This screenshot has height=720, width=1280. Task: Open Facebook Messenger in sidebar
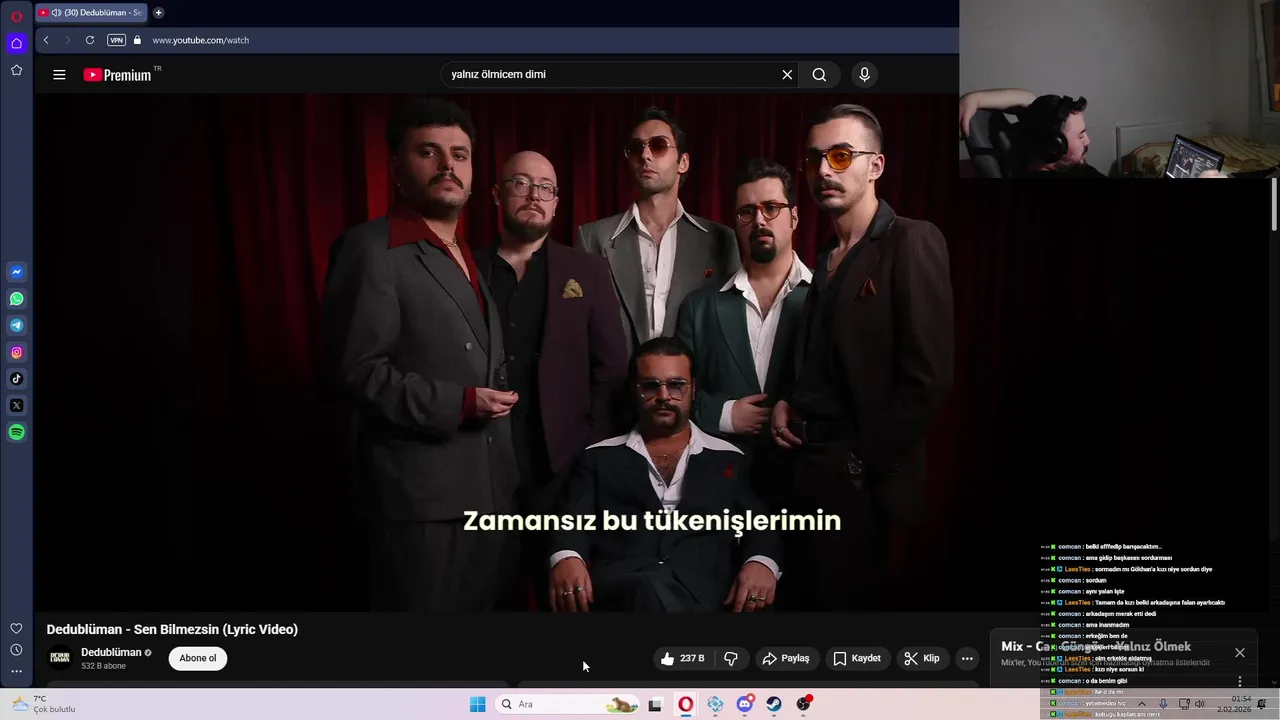(16, 272)
